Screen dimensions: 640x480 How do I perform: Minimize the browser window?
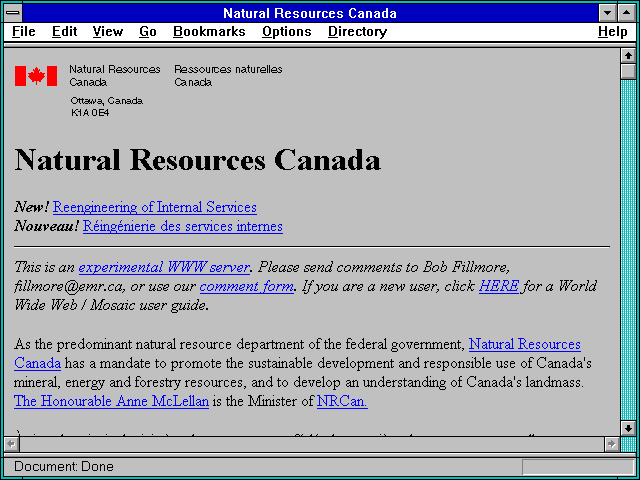(x=607, y=13)
